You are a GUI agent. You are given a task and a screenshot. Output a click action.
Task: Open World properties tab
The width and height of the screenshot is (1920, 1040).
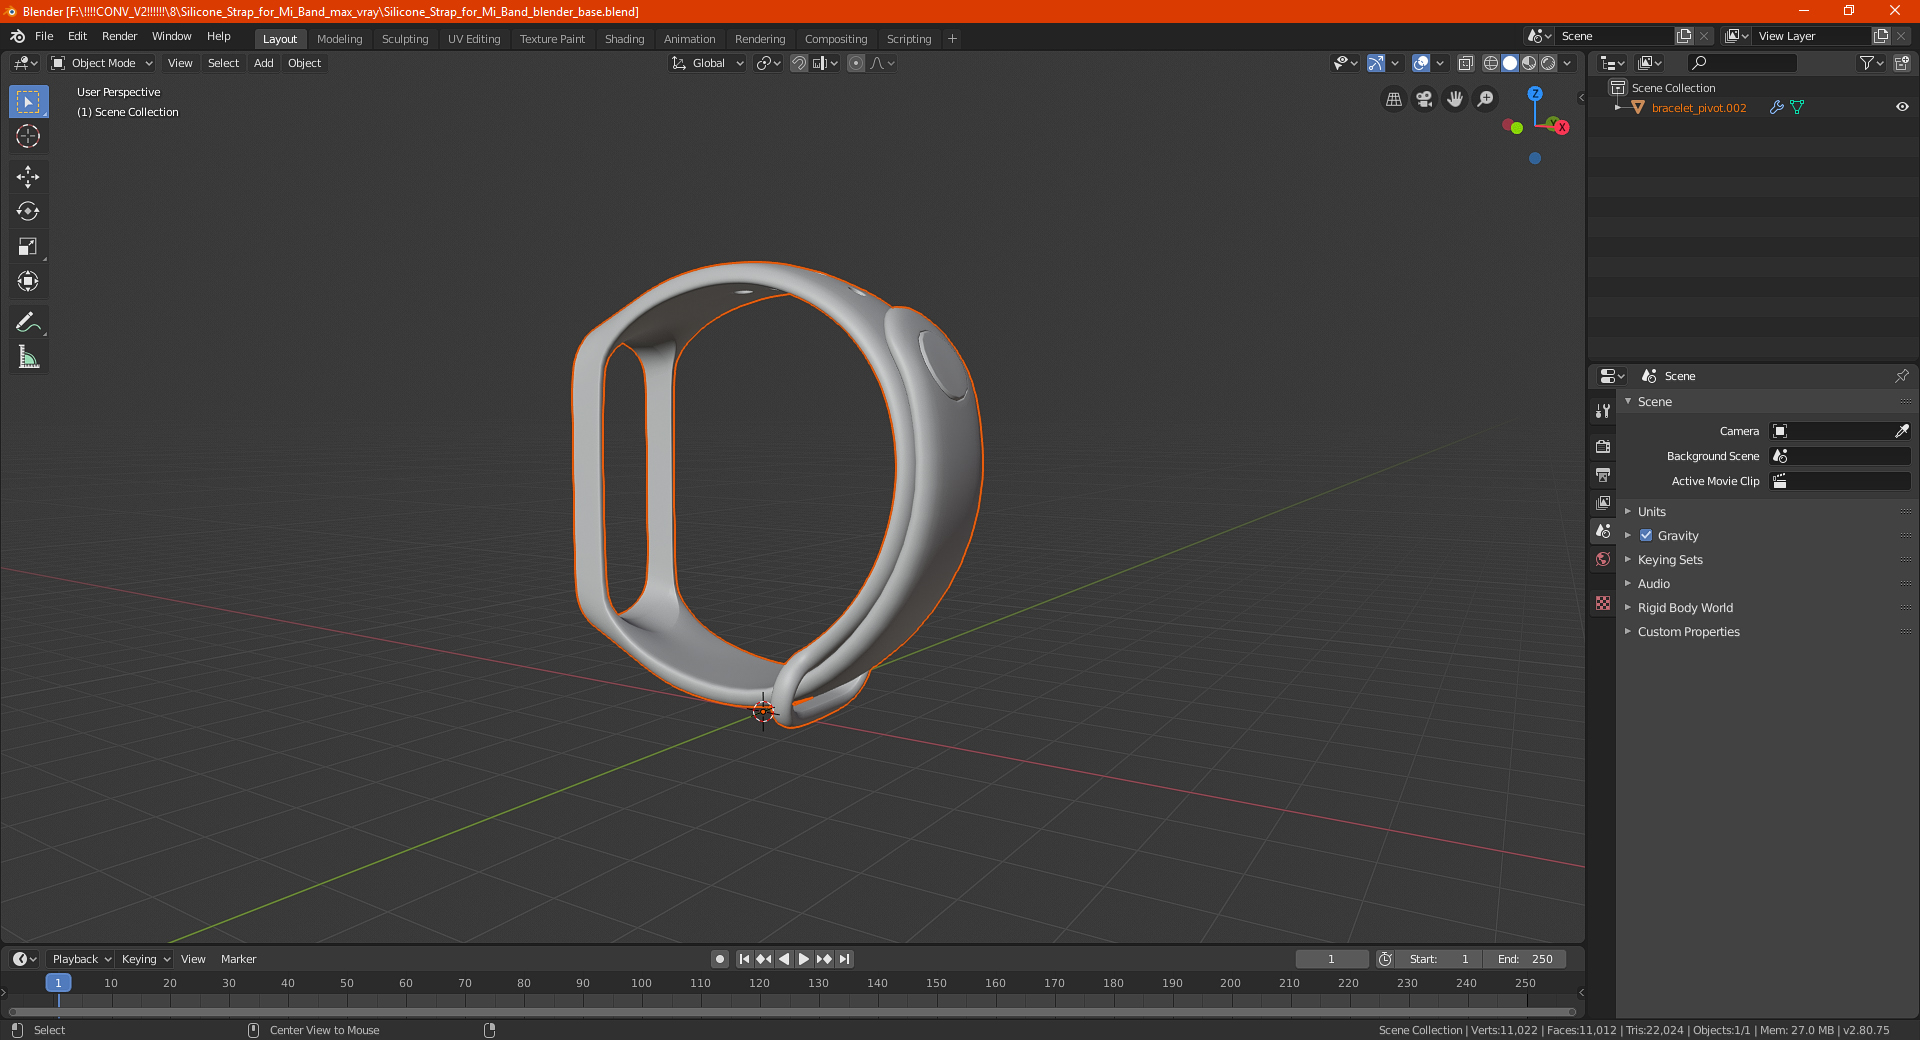click(1603, 559)
